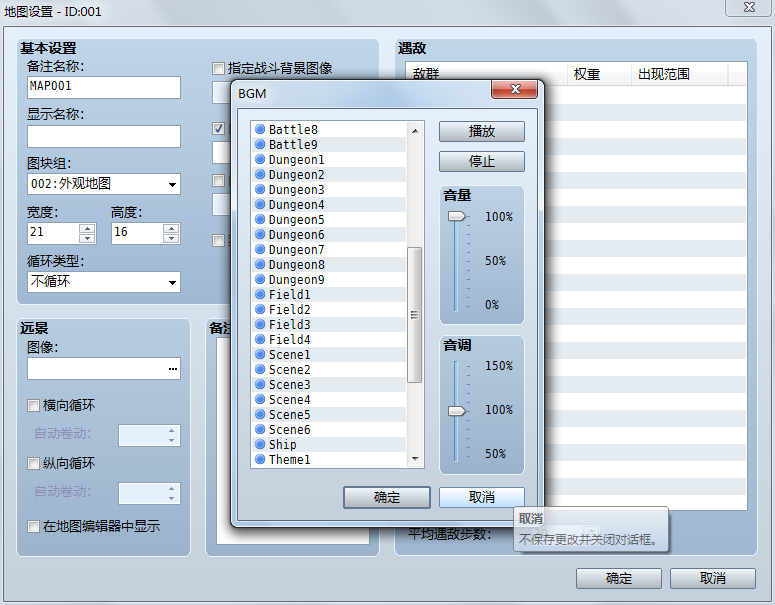Increase the 宽度 value with up arrow
Screen dimensions: 775x605
(x=87, y=228)
